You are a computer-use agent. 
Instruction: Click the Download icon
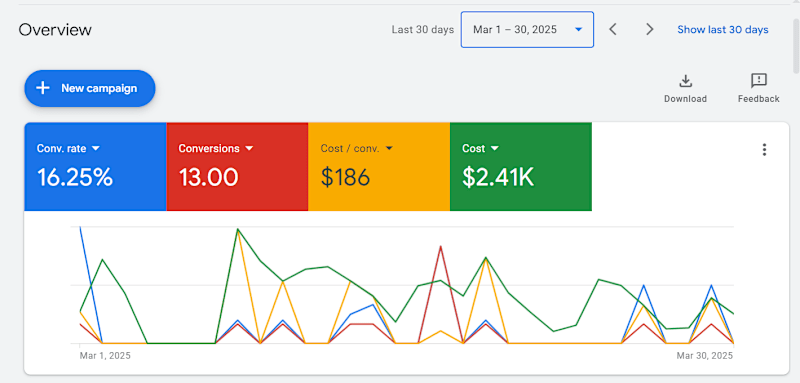pyautogui.click(x=685, y=81)
